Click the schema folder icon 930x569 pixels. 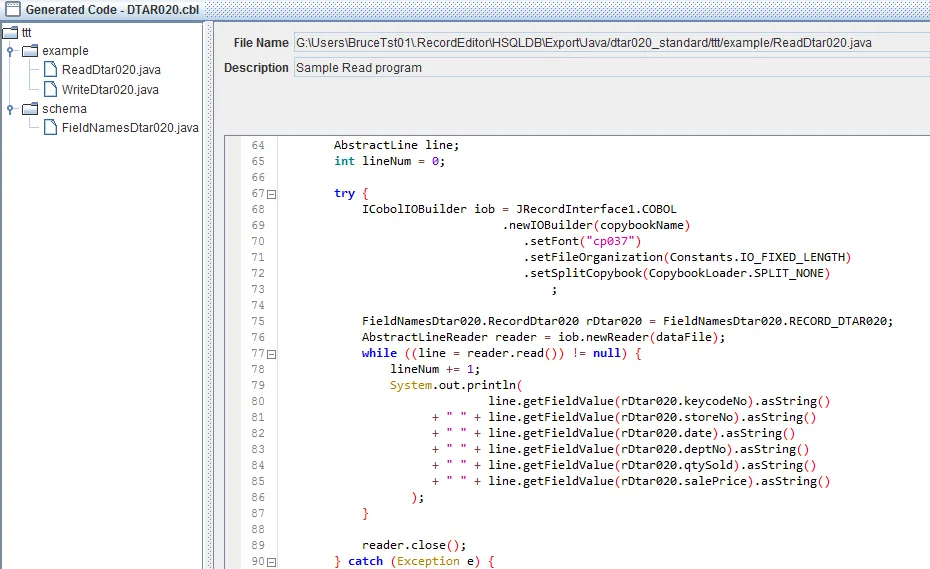[x=30, y=109]
